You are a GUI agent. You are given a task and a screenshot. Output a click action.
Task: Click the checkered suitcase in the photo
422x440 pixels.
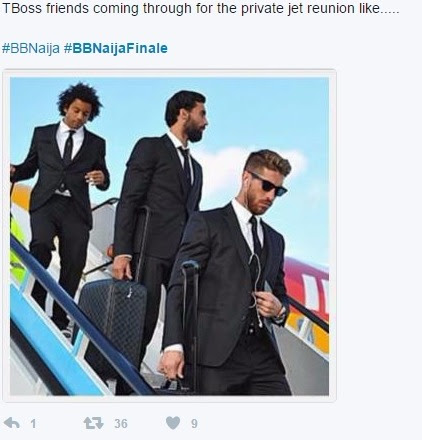112,320
